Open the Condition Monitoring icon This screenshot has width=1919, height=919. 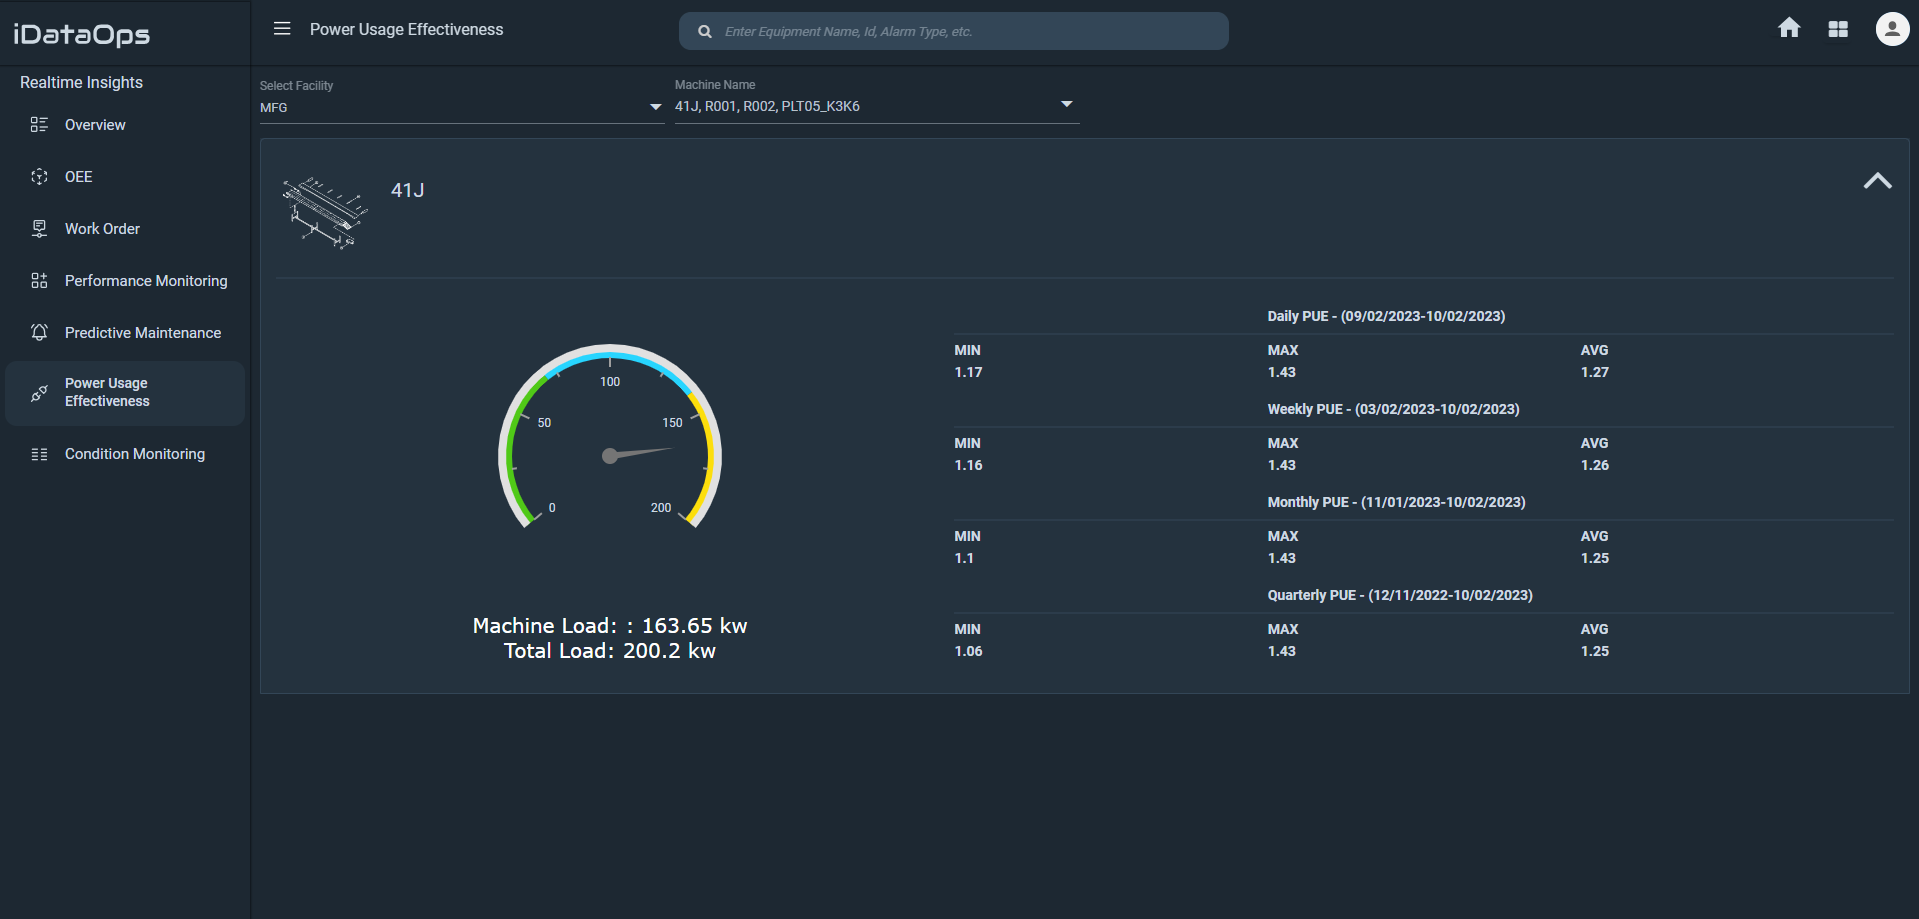(x=39, y=453)
